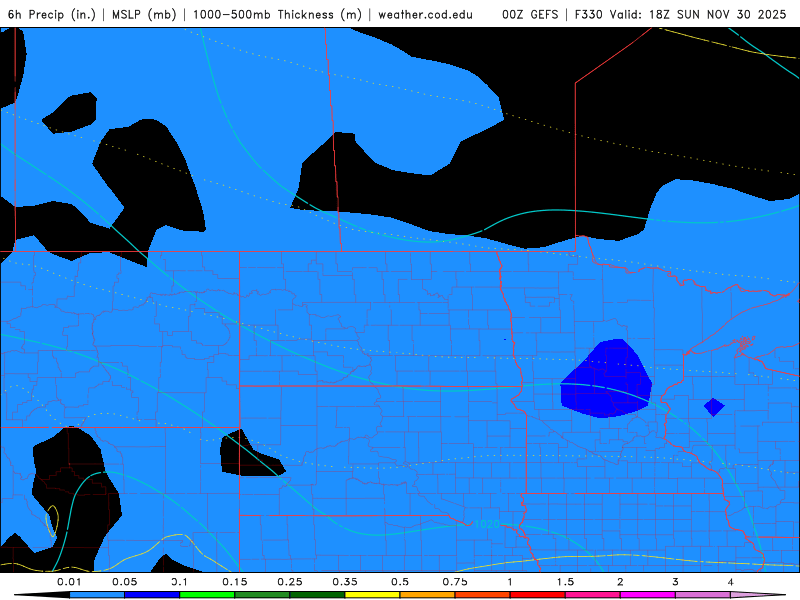Click the '0.01' legend label
This screenshot has height=600, width=800.
[x=69, y=582]
